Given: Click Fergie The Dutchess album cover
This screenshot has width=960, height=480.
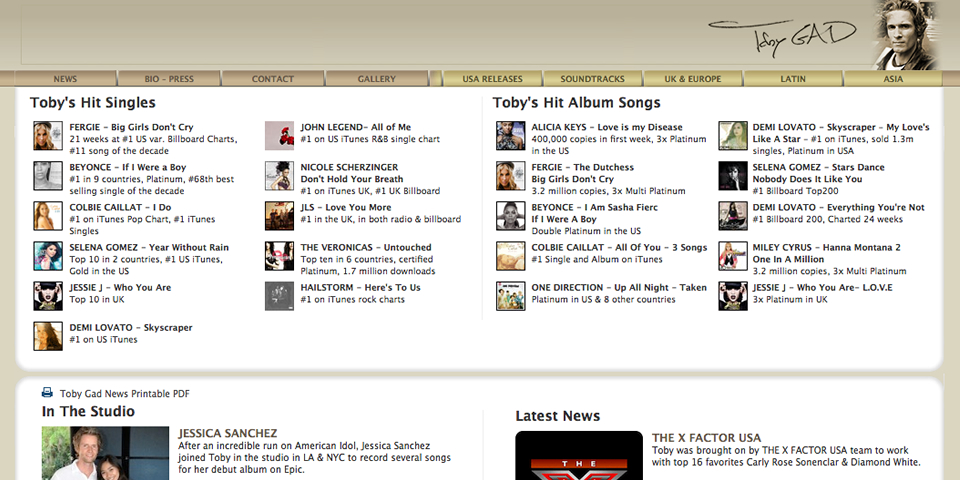Looking at the screenshot, I should 511,176.
